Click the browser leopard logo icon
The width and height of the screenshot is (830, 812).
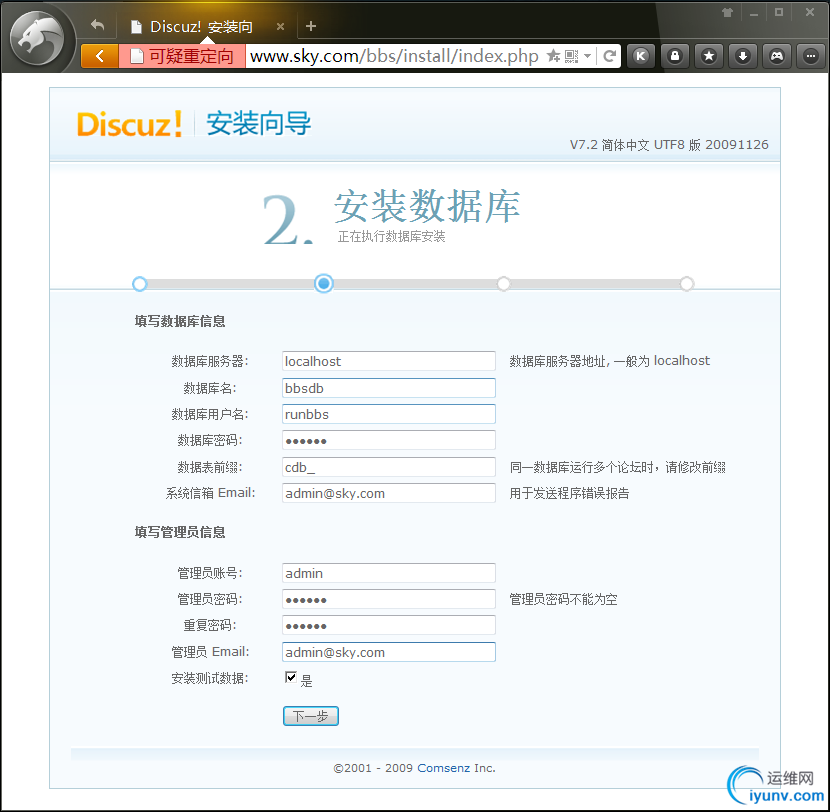click(37, 38)
